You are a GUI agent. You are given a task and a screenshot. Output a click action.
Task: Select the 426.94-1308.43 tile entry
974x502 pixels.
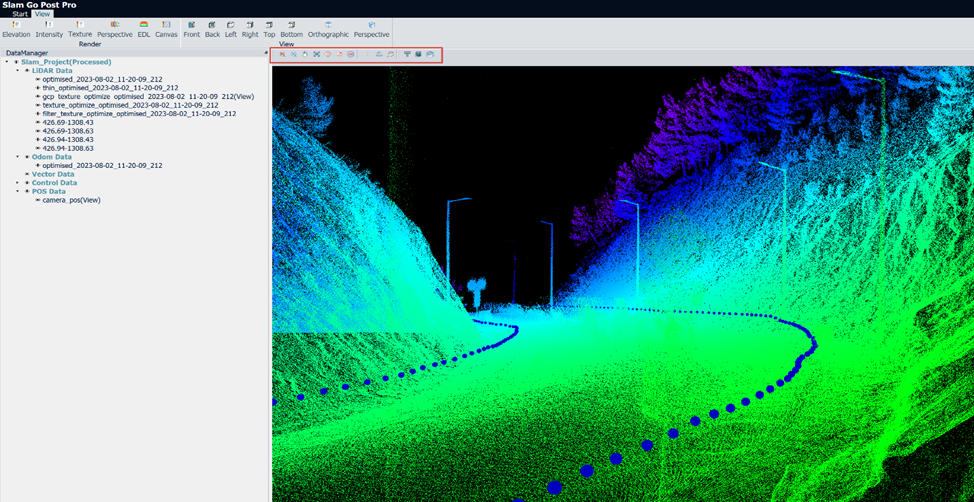68,140
